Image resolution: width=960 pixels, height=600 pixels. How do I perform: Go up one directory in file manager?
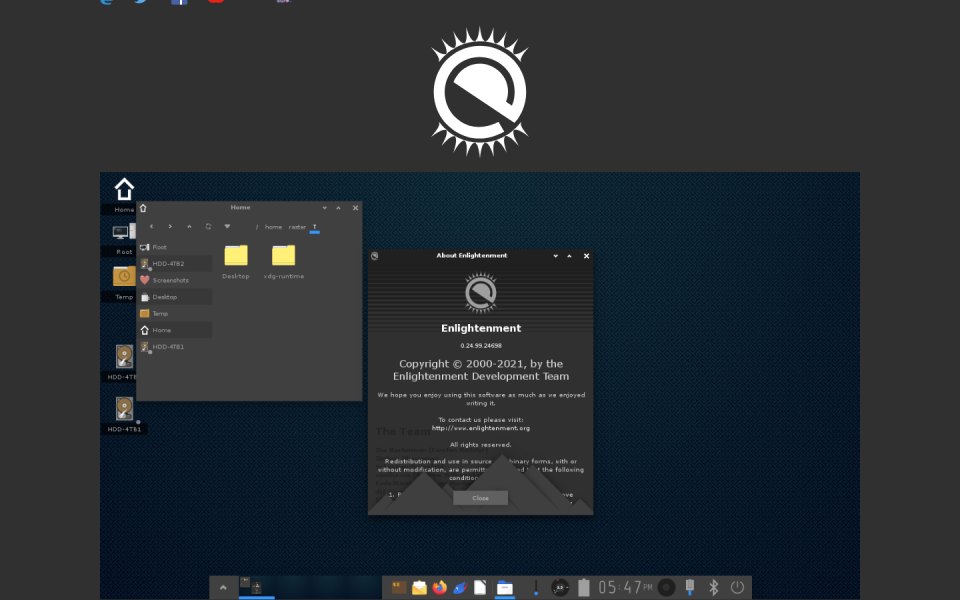189,227
